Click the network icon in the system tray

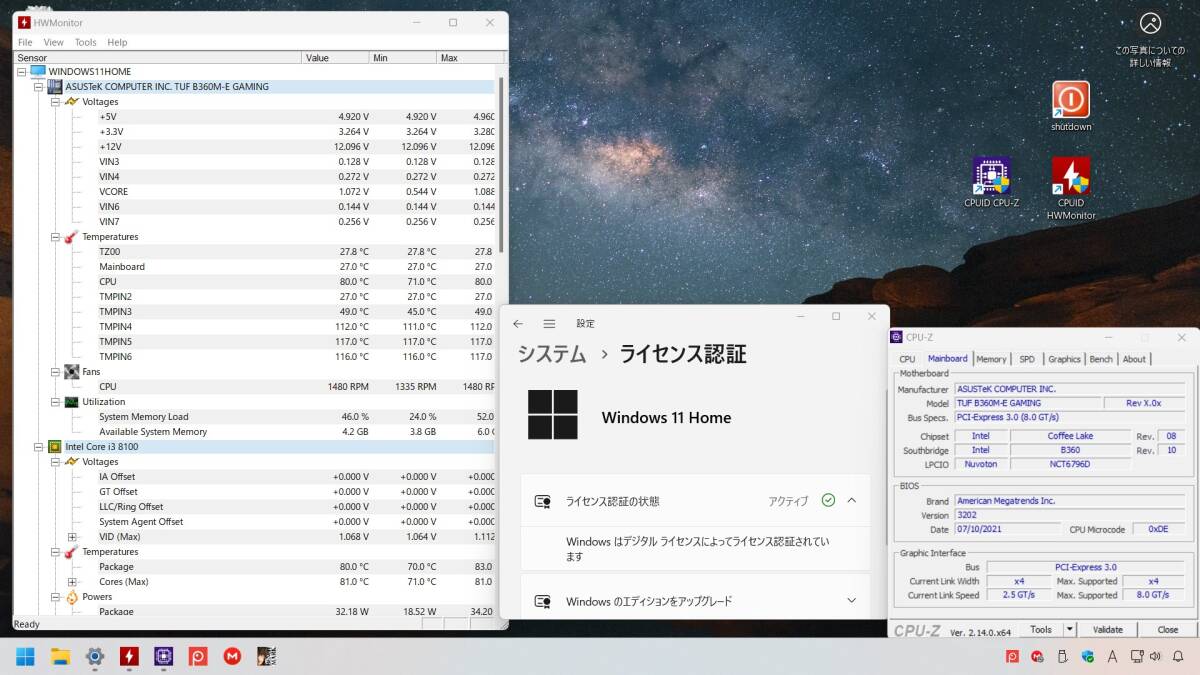click(1135, 657)
